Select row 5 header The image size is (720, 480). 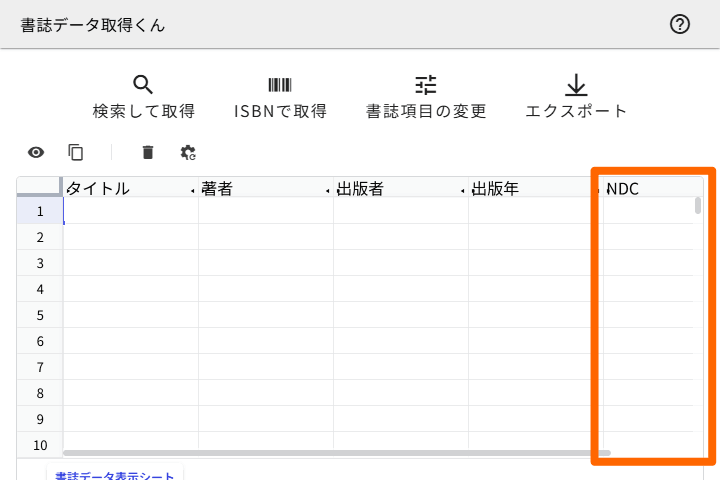[x=40, y=315]
